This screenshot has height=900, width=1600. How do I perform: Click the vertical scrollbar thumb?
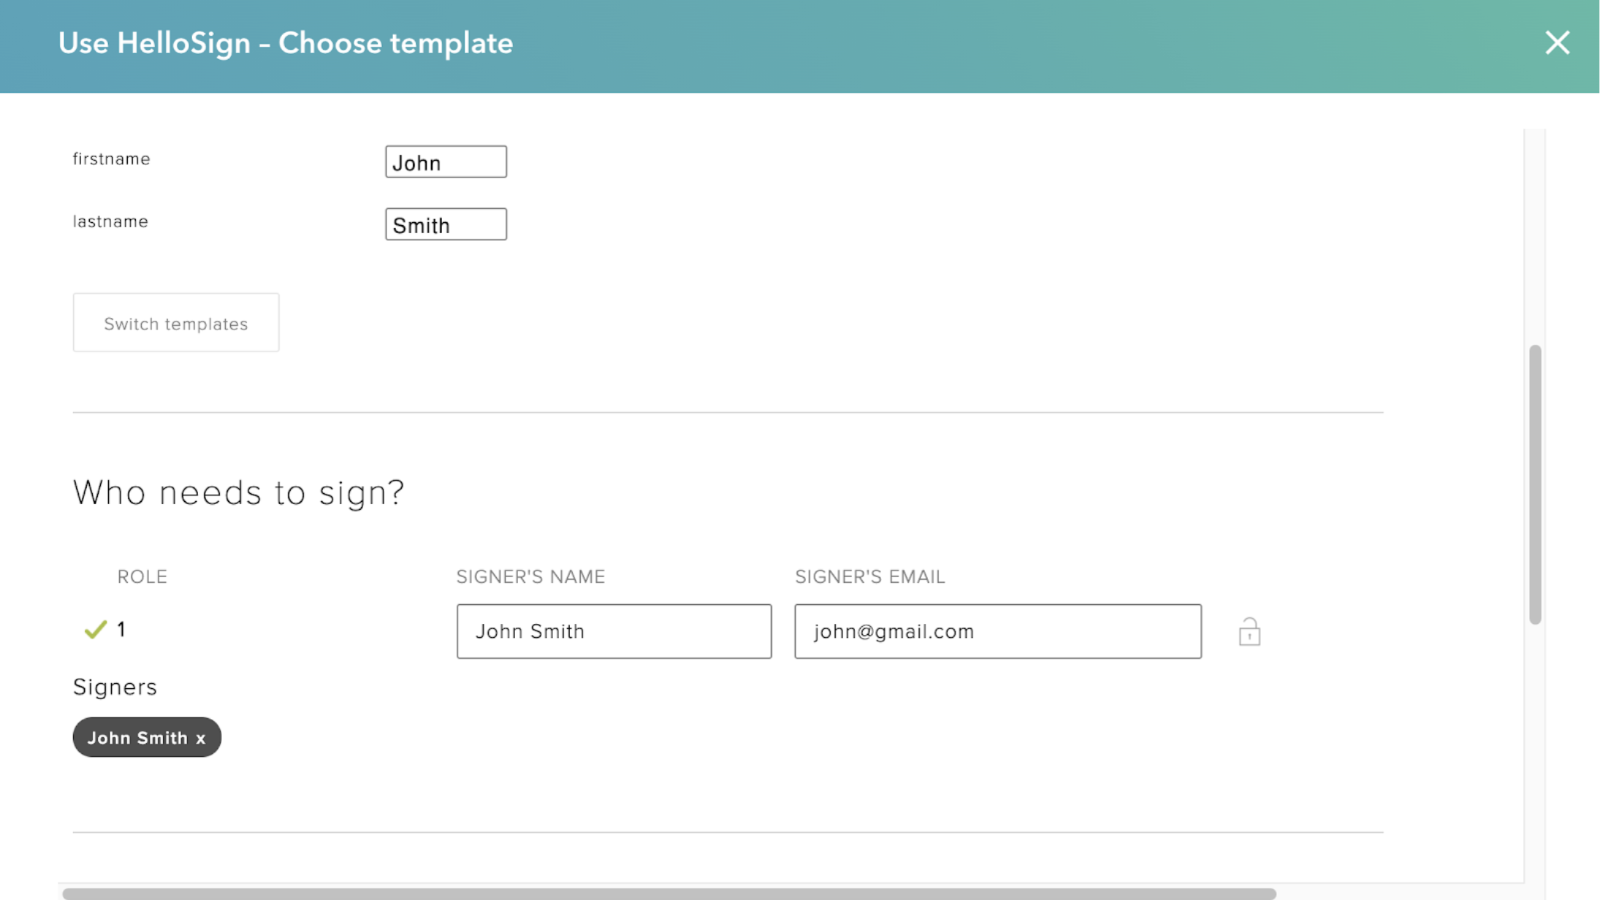(1535, 484)
